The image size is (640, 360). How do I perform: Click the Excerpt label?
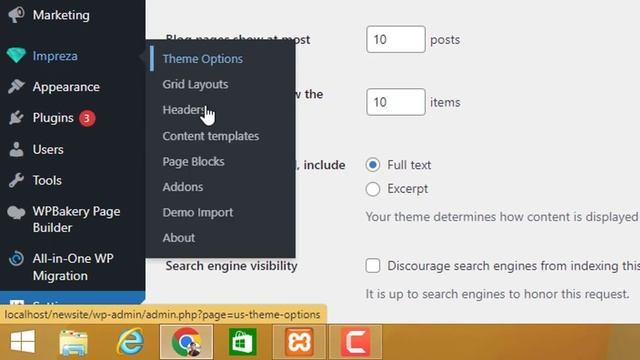407,189
